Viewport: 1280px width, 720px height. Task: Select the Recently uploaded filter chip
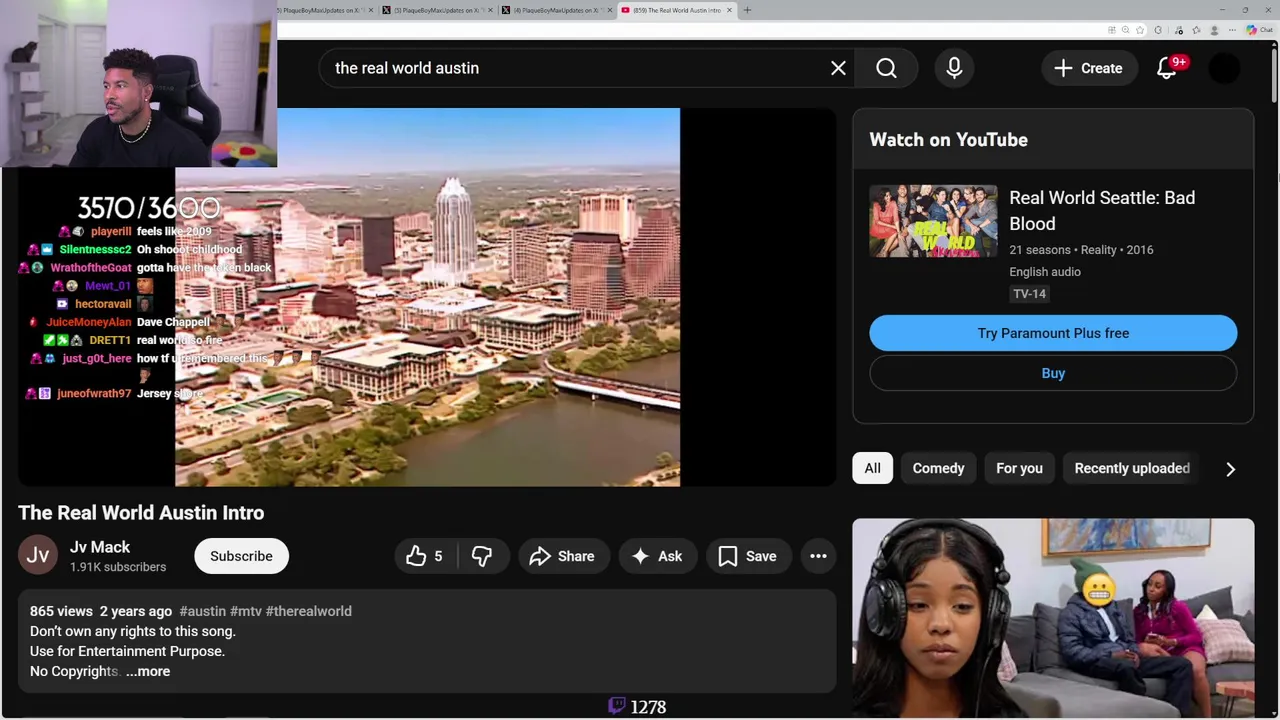tap(1132, 468)
